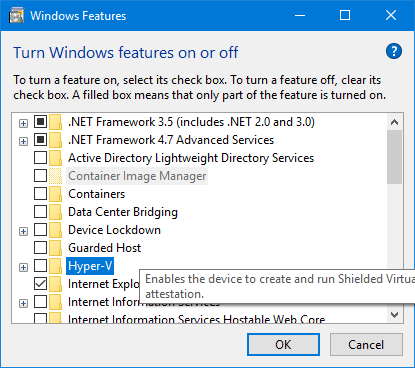Click the dotted Container Image Manager folder icon
This screenshot has height=368, width=415.
point(55,176)
